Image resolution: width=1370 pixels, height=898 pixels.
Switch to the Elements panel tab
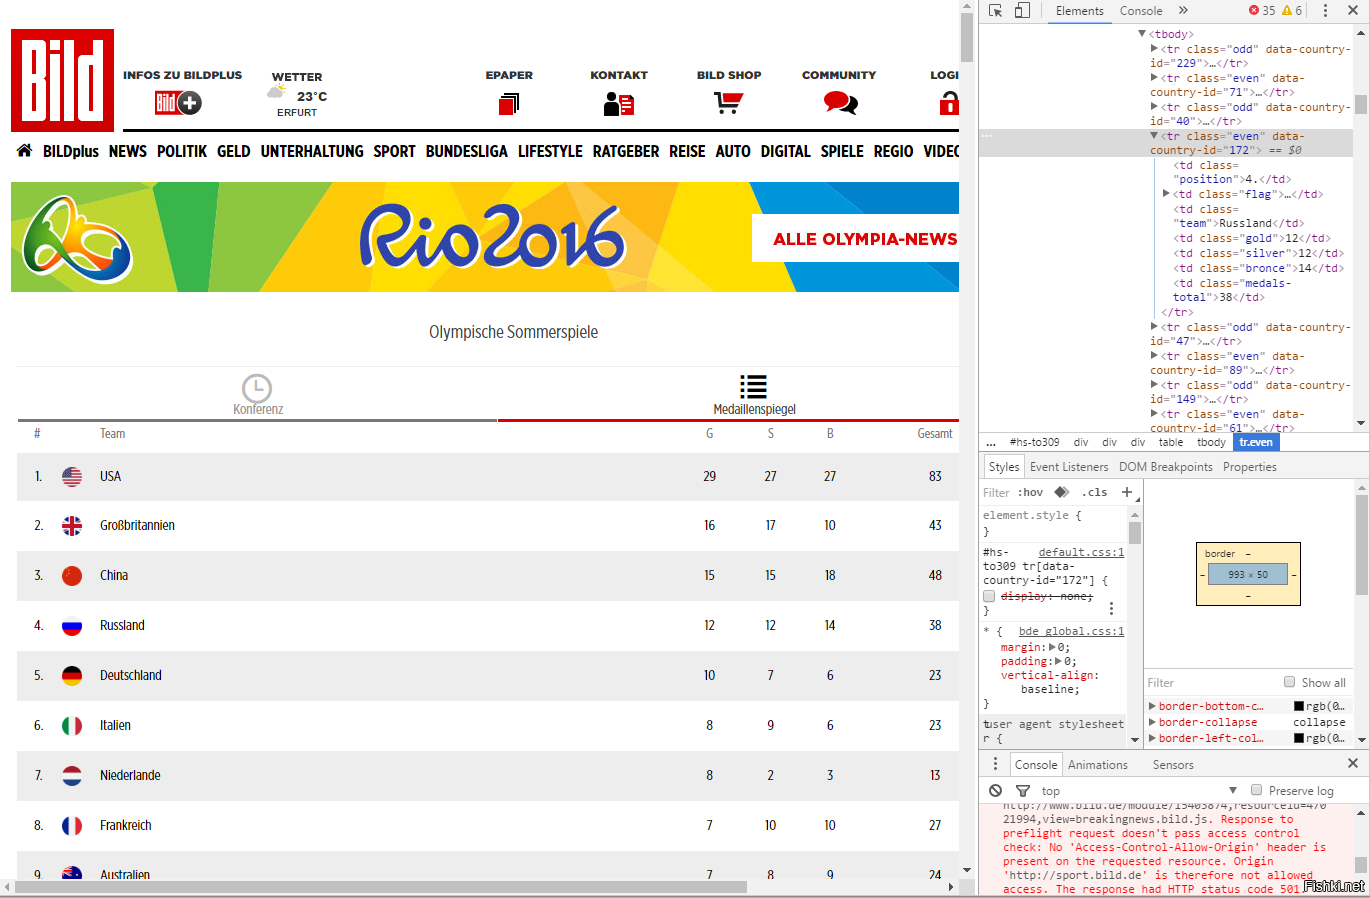coord(1080,11)
